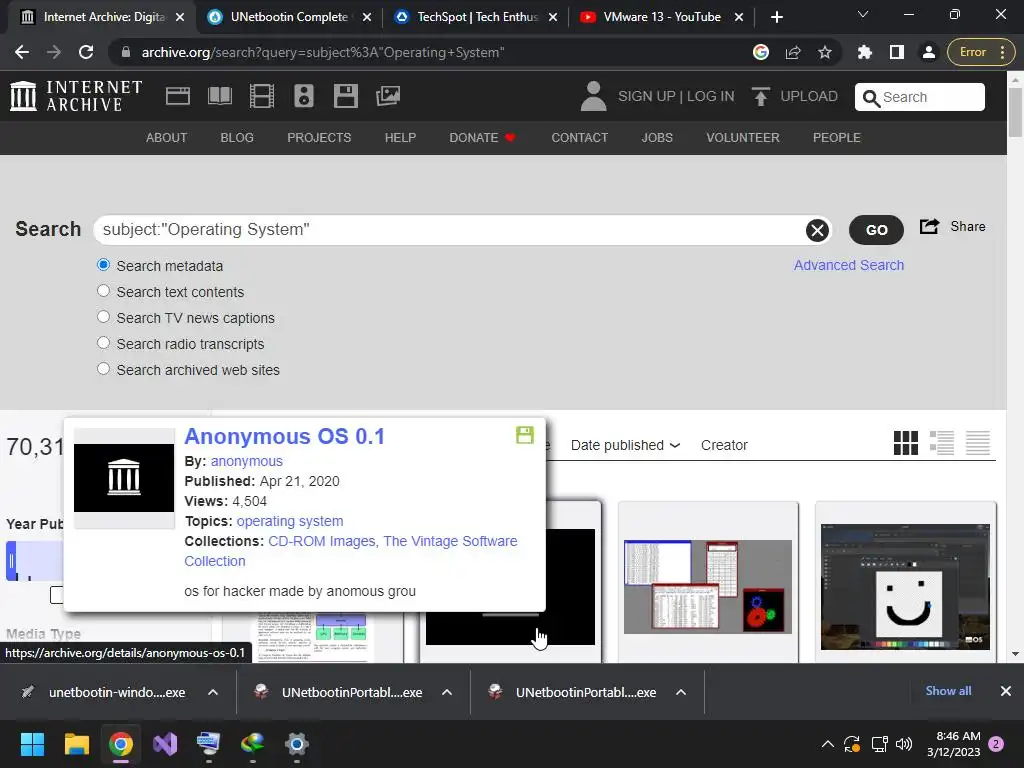This screenshot has width=1024, height=768.
Task: Open File Explorer from taskbar
Action: tap(76, 744)
